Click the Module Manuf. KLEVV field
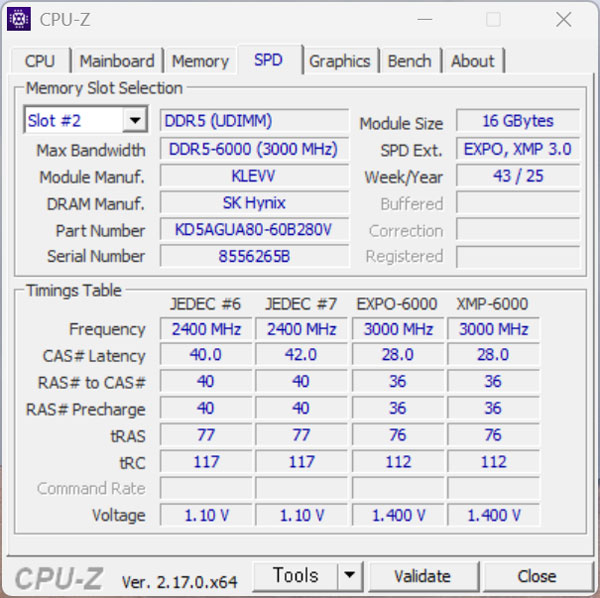Image resolution: width=600 pixels, height=598 pixels. (x=253, y=176)
